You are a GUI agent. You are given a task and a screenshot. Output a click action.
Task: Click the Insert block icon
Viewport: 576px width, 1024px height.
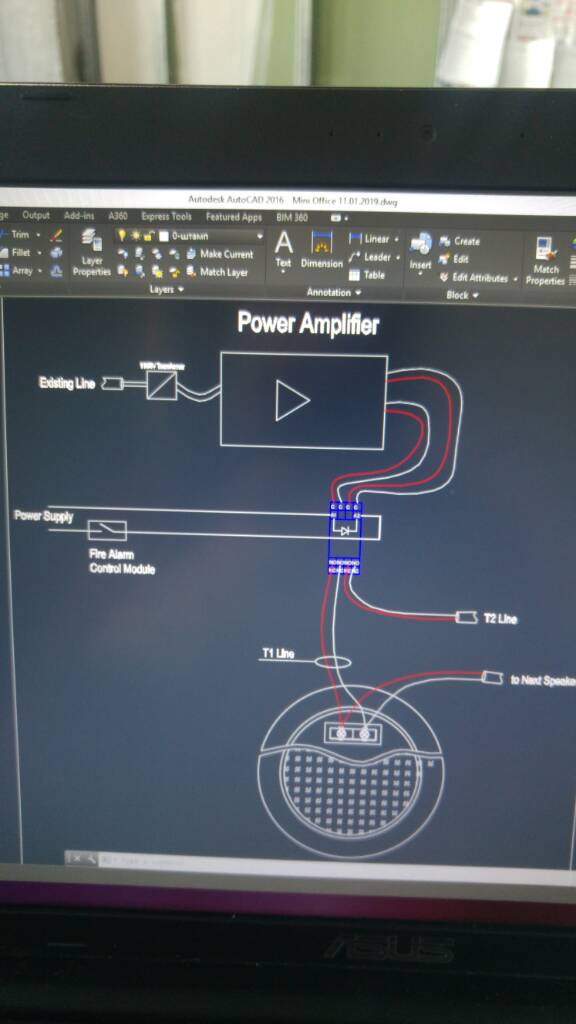point(421,251)
